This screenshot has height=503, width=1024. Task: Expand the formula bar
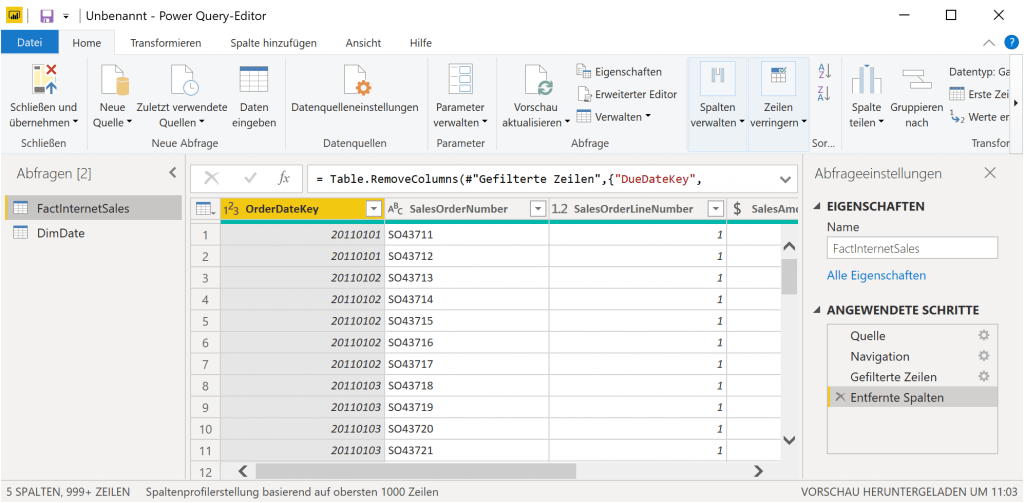coord(785,179)
